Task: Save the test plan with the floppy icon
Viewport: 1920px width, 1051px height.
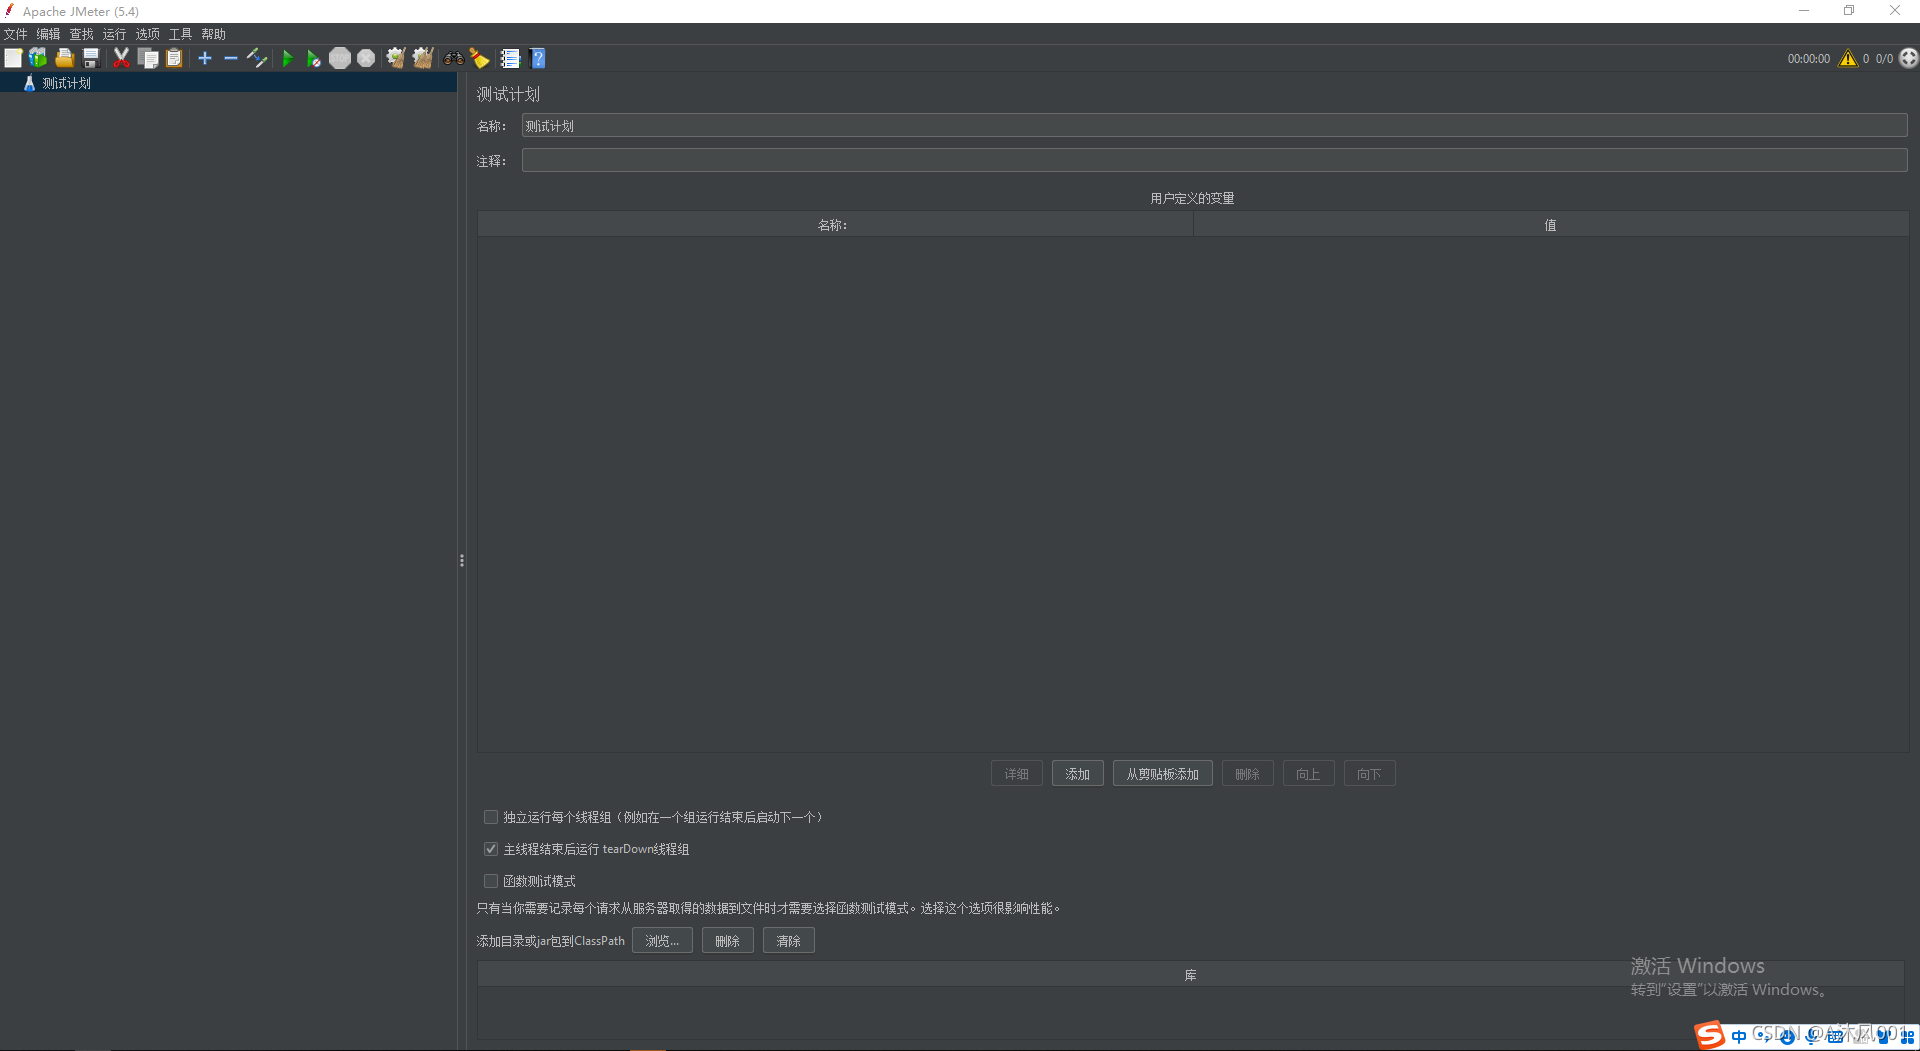Action: 91,58
